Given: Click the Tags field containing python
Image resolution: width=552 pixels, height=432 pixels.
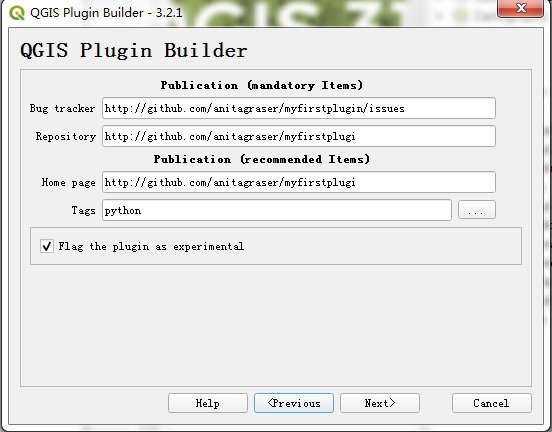Looking at the screenshot, I should pyautogui.click(x=277, y=210).
